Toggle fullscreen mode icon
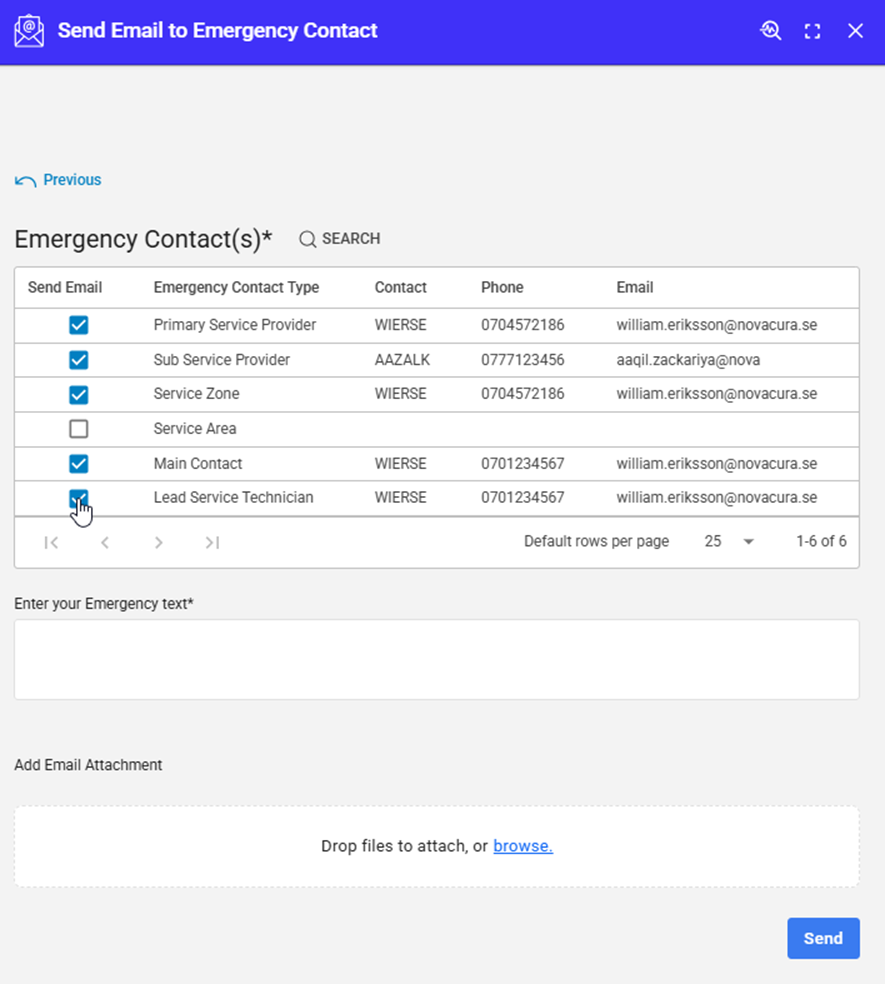 (x=813, y=31)
